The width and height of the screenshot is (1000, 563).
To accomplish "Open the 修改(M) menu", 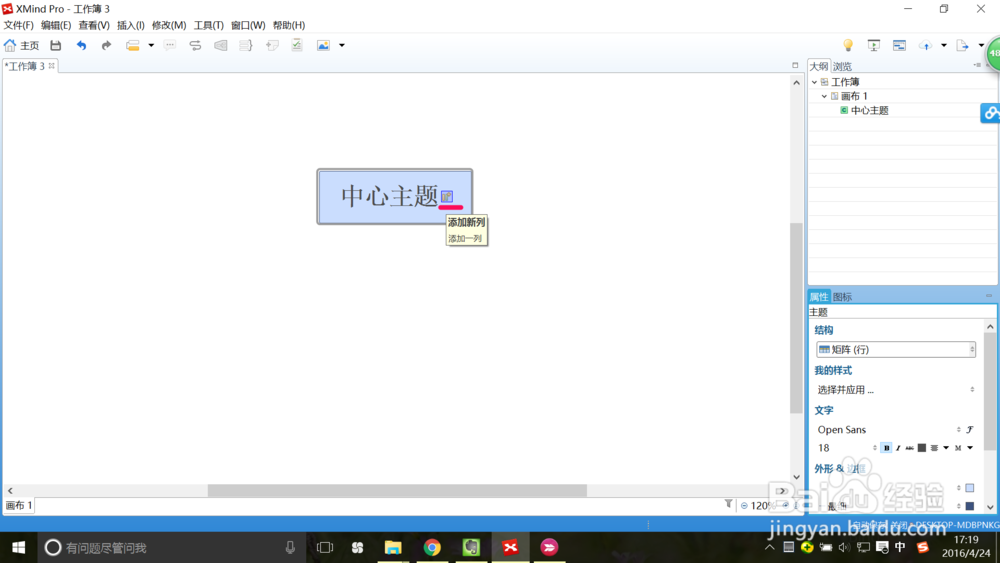I will [x=169, y=25].
